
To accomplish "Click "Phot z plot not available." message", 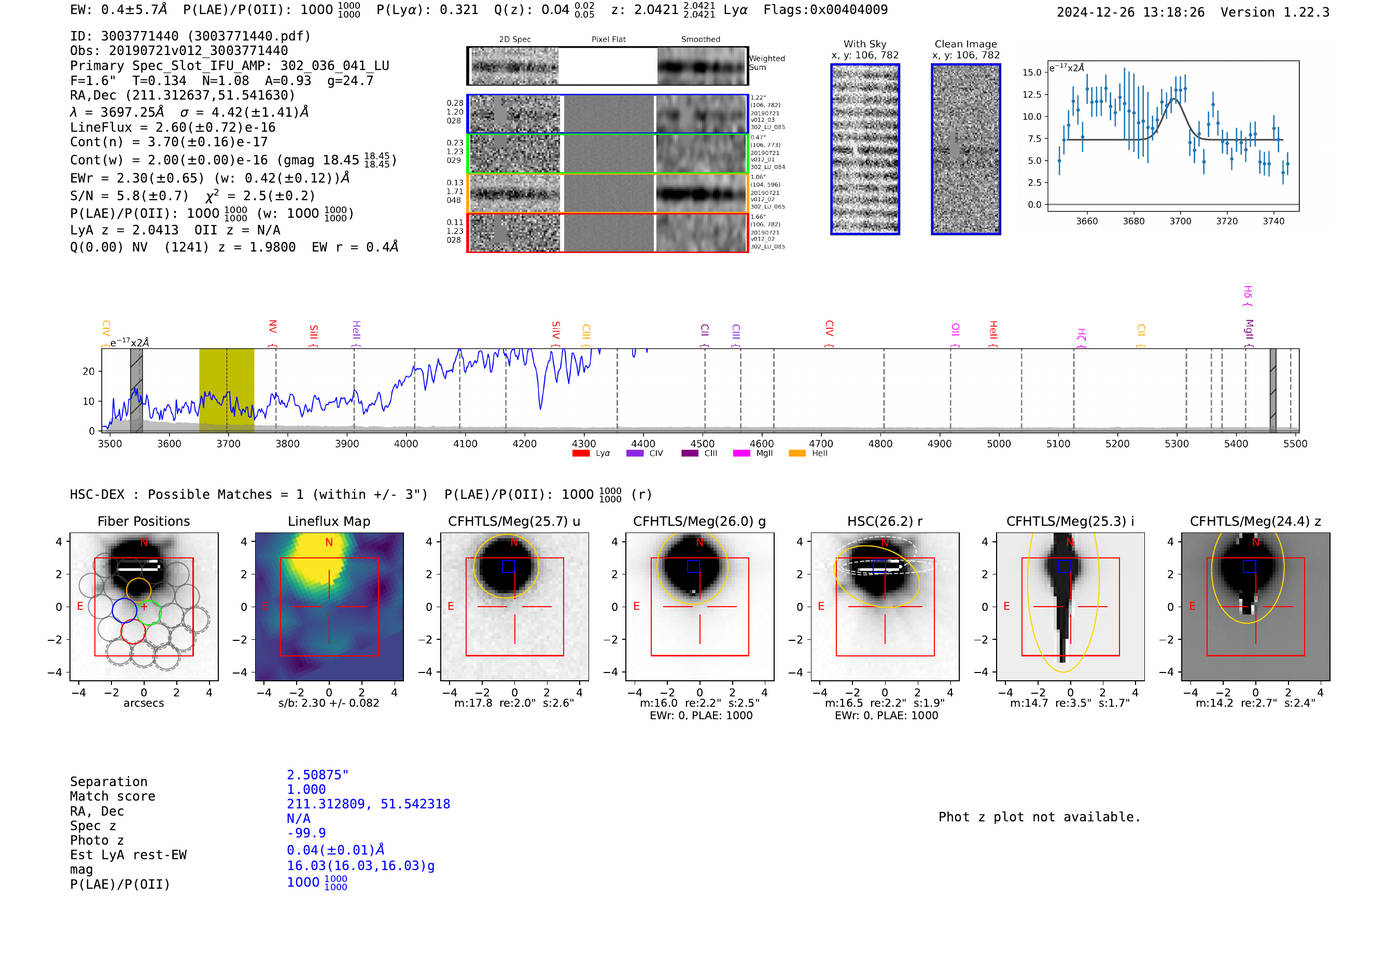I will pyautogui.click(x=1039, y=817).
